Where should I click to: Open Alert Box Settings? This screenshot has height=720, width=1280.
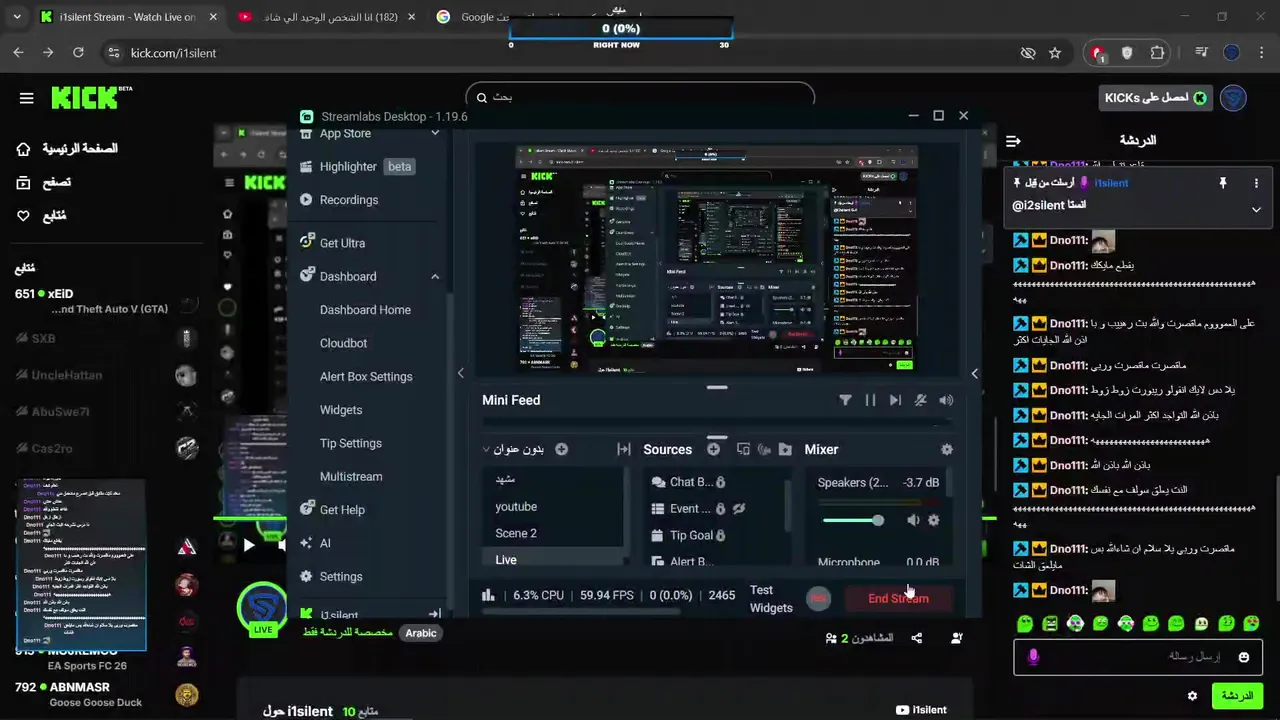pos(366,377)
